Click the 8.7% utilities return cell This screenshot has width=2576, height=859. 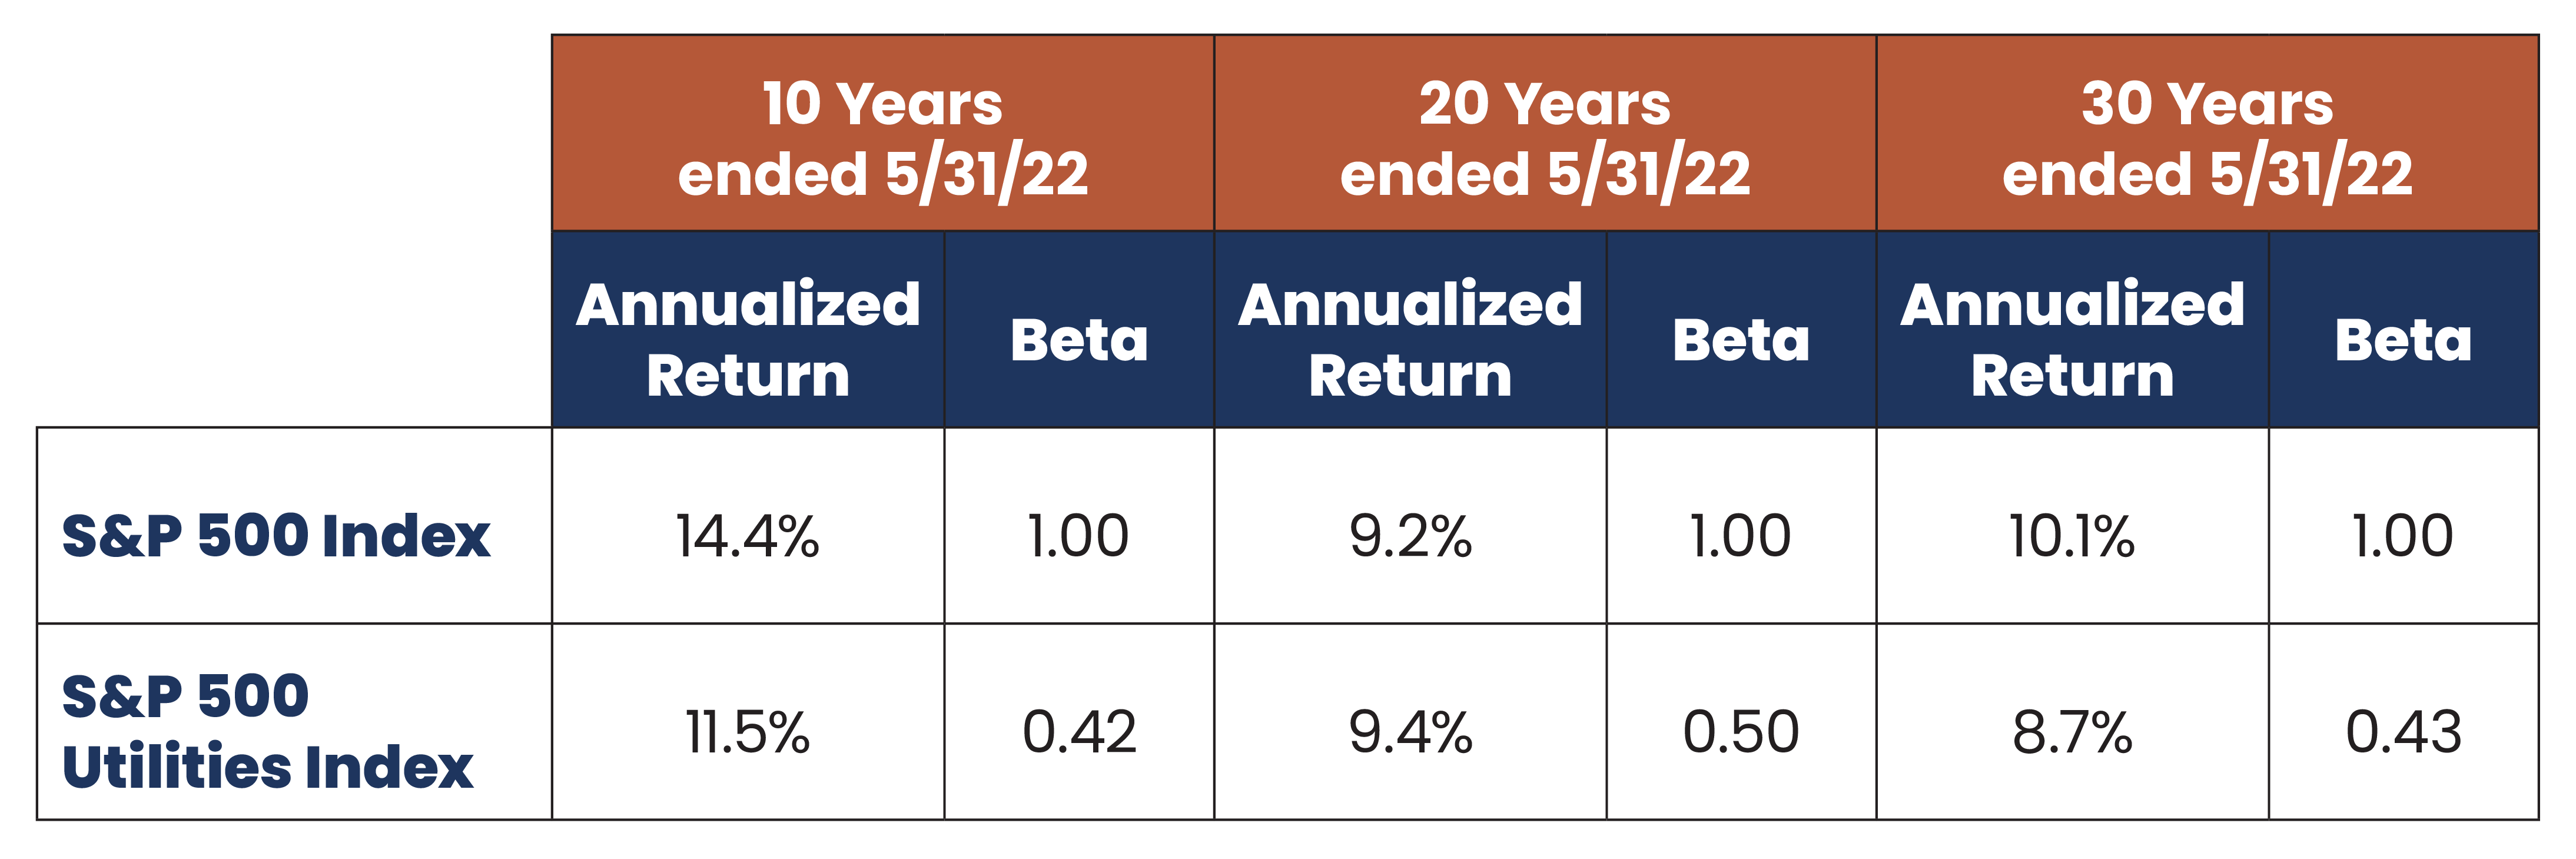[2072, 731]
